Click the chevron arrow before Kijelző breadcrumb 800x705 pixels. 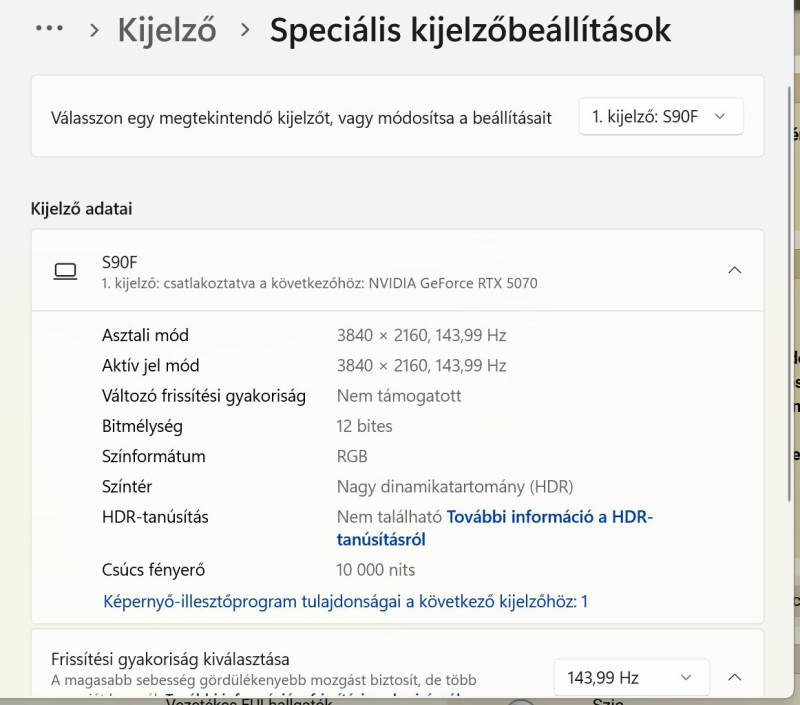click(95, 30)
